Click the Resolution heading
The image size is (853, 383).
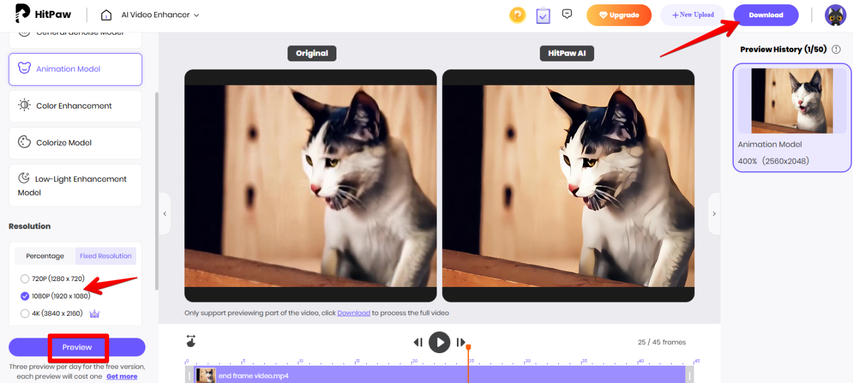[29, 226]
